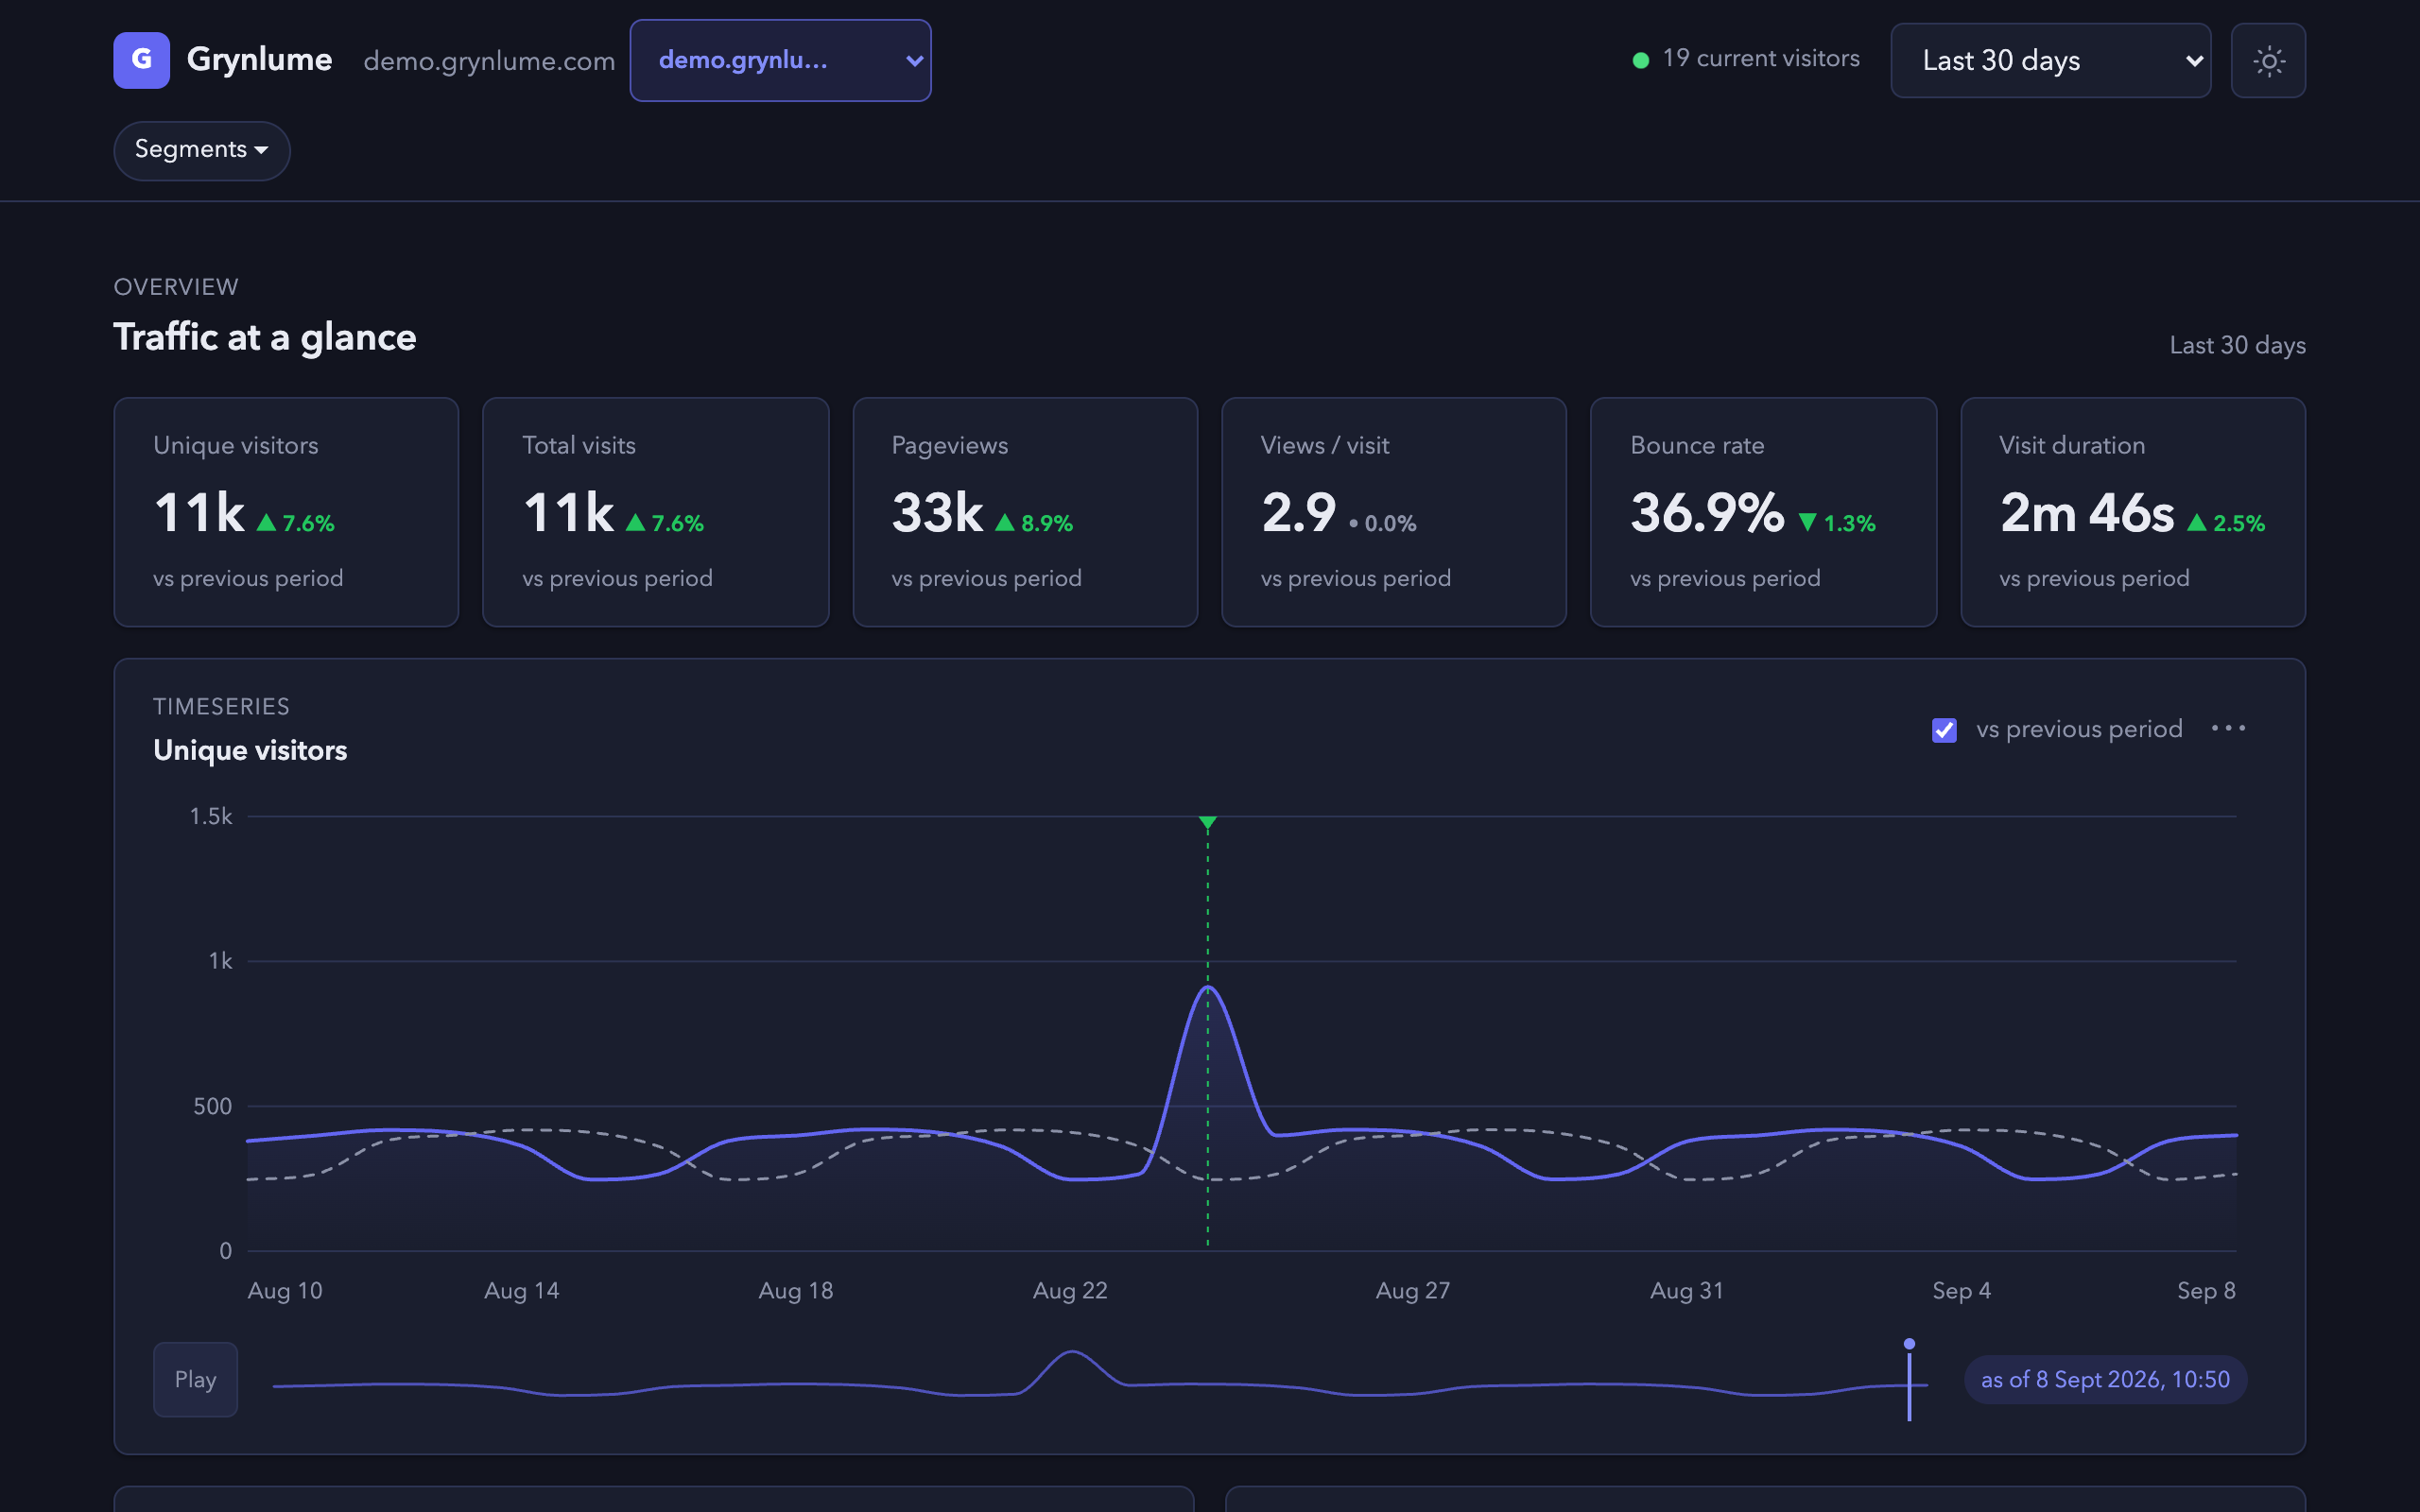Click the timeline scrubber handle

click(x=1909, y=1380)
